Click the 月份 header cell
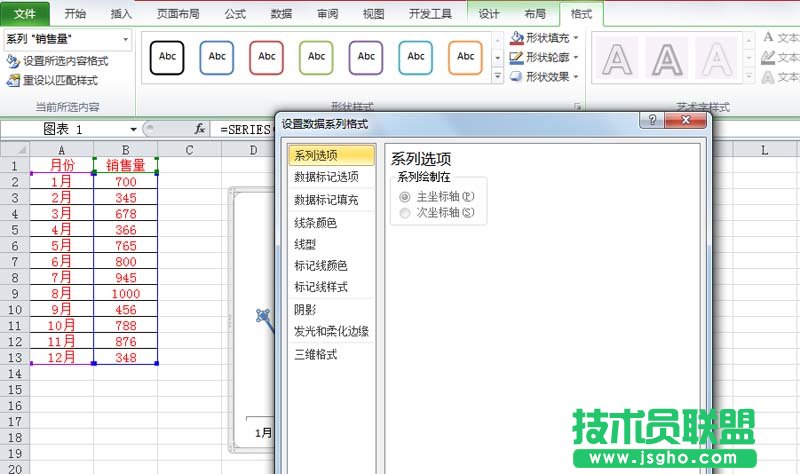 coord(62,165)
